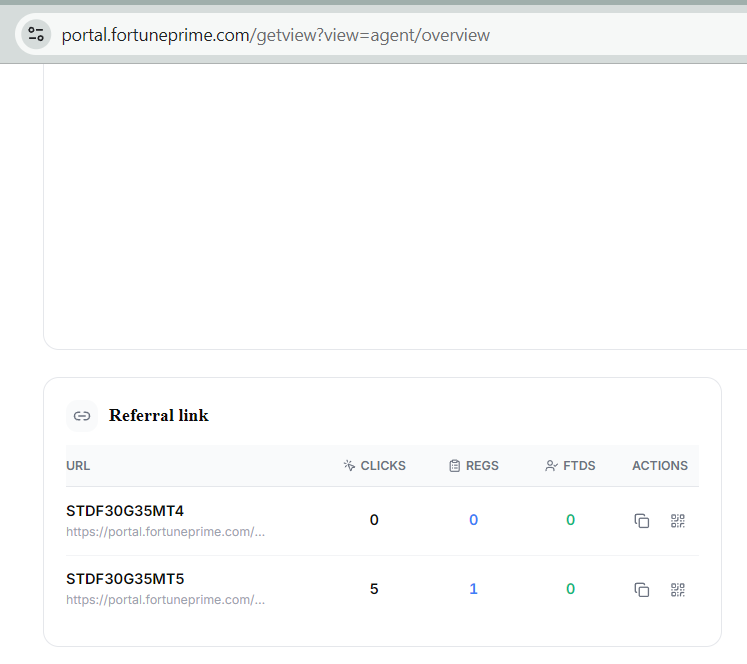Click the FTDS column header
747x664 pixels.
coord(570,465)
